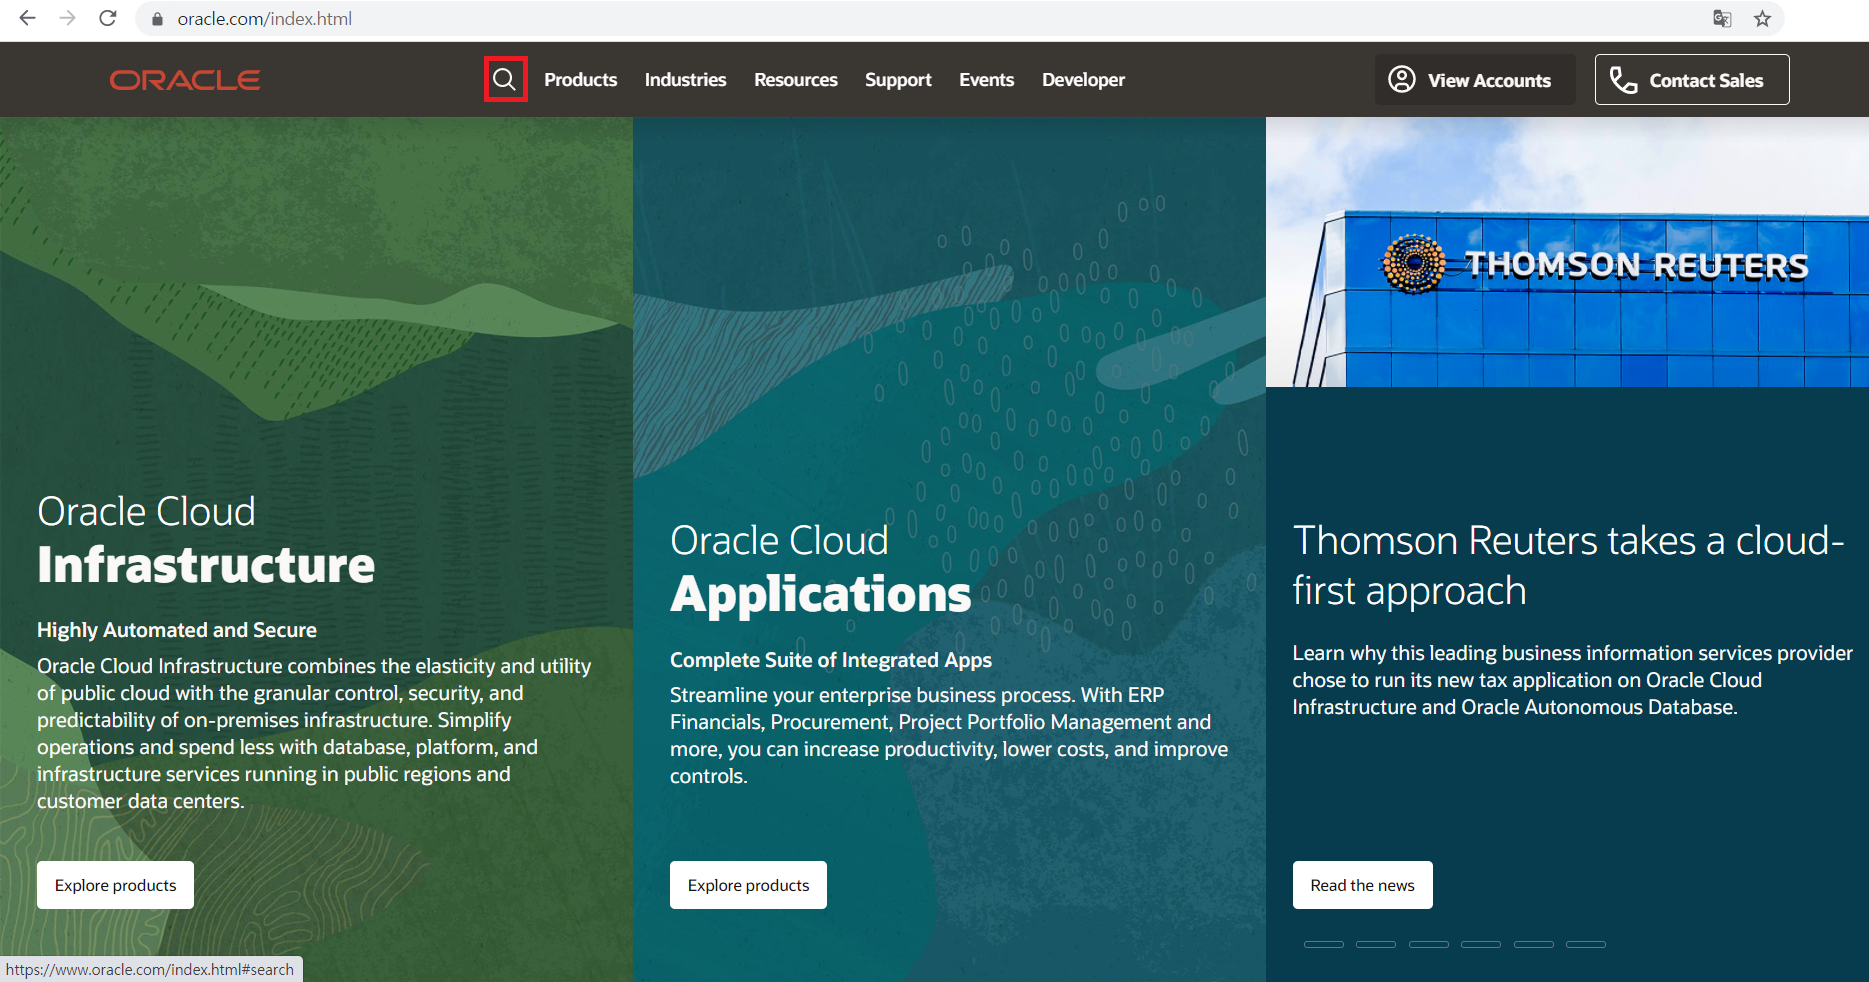Screen dimensions: 1869x982
Task: Open the Industries menu
Action: click(x=685, y=80)
